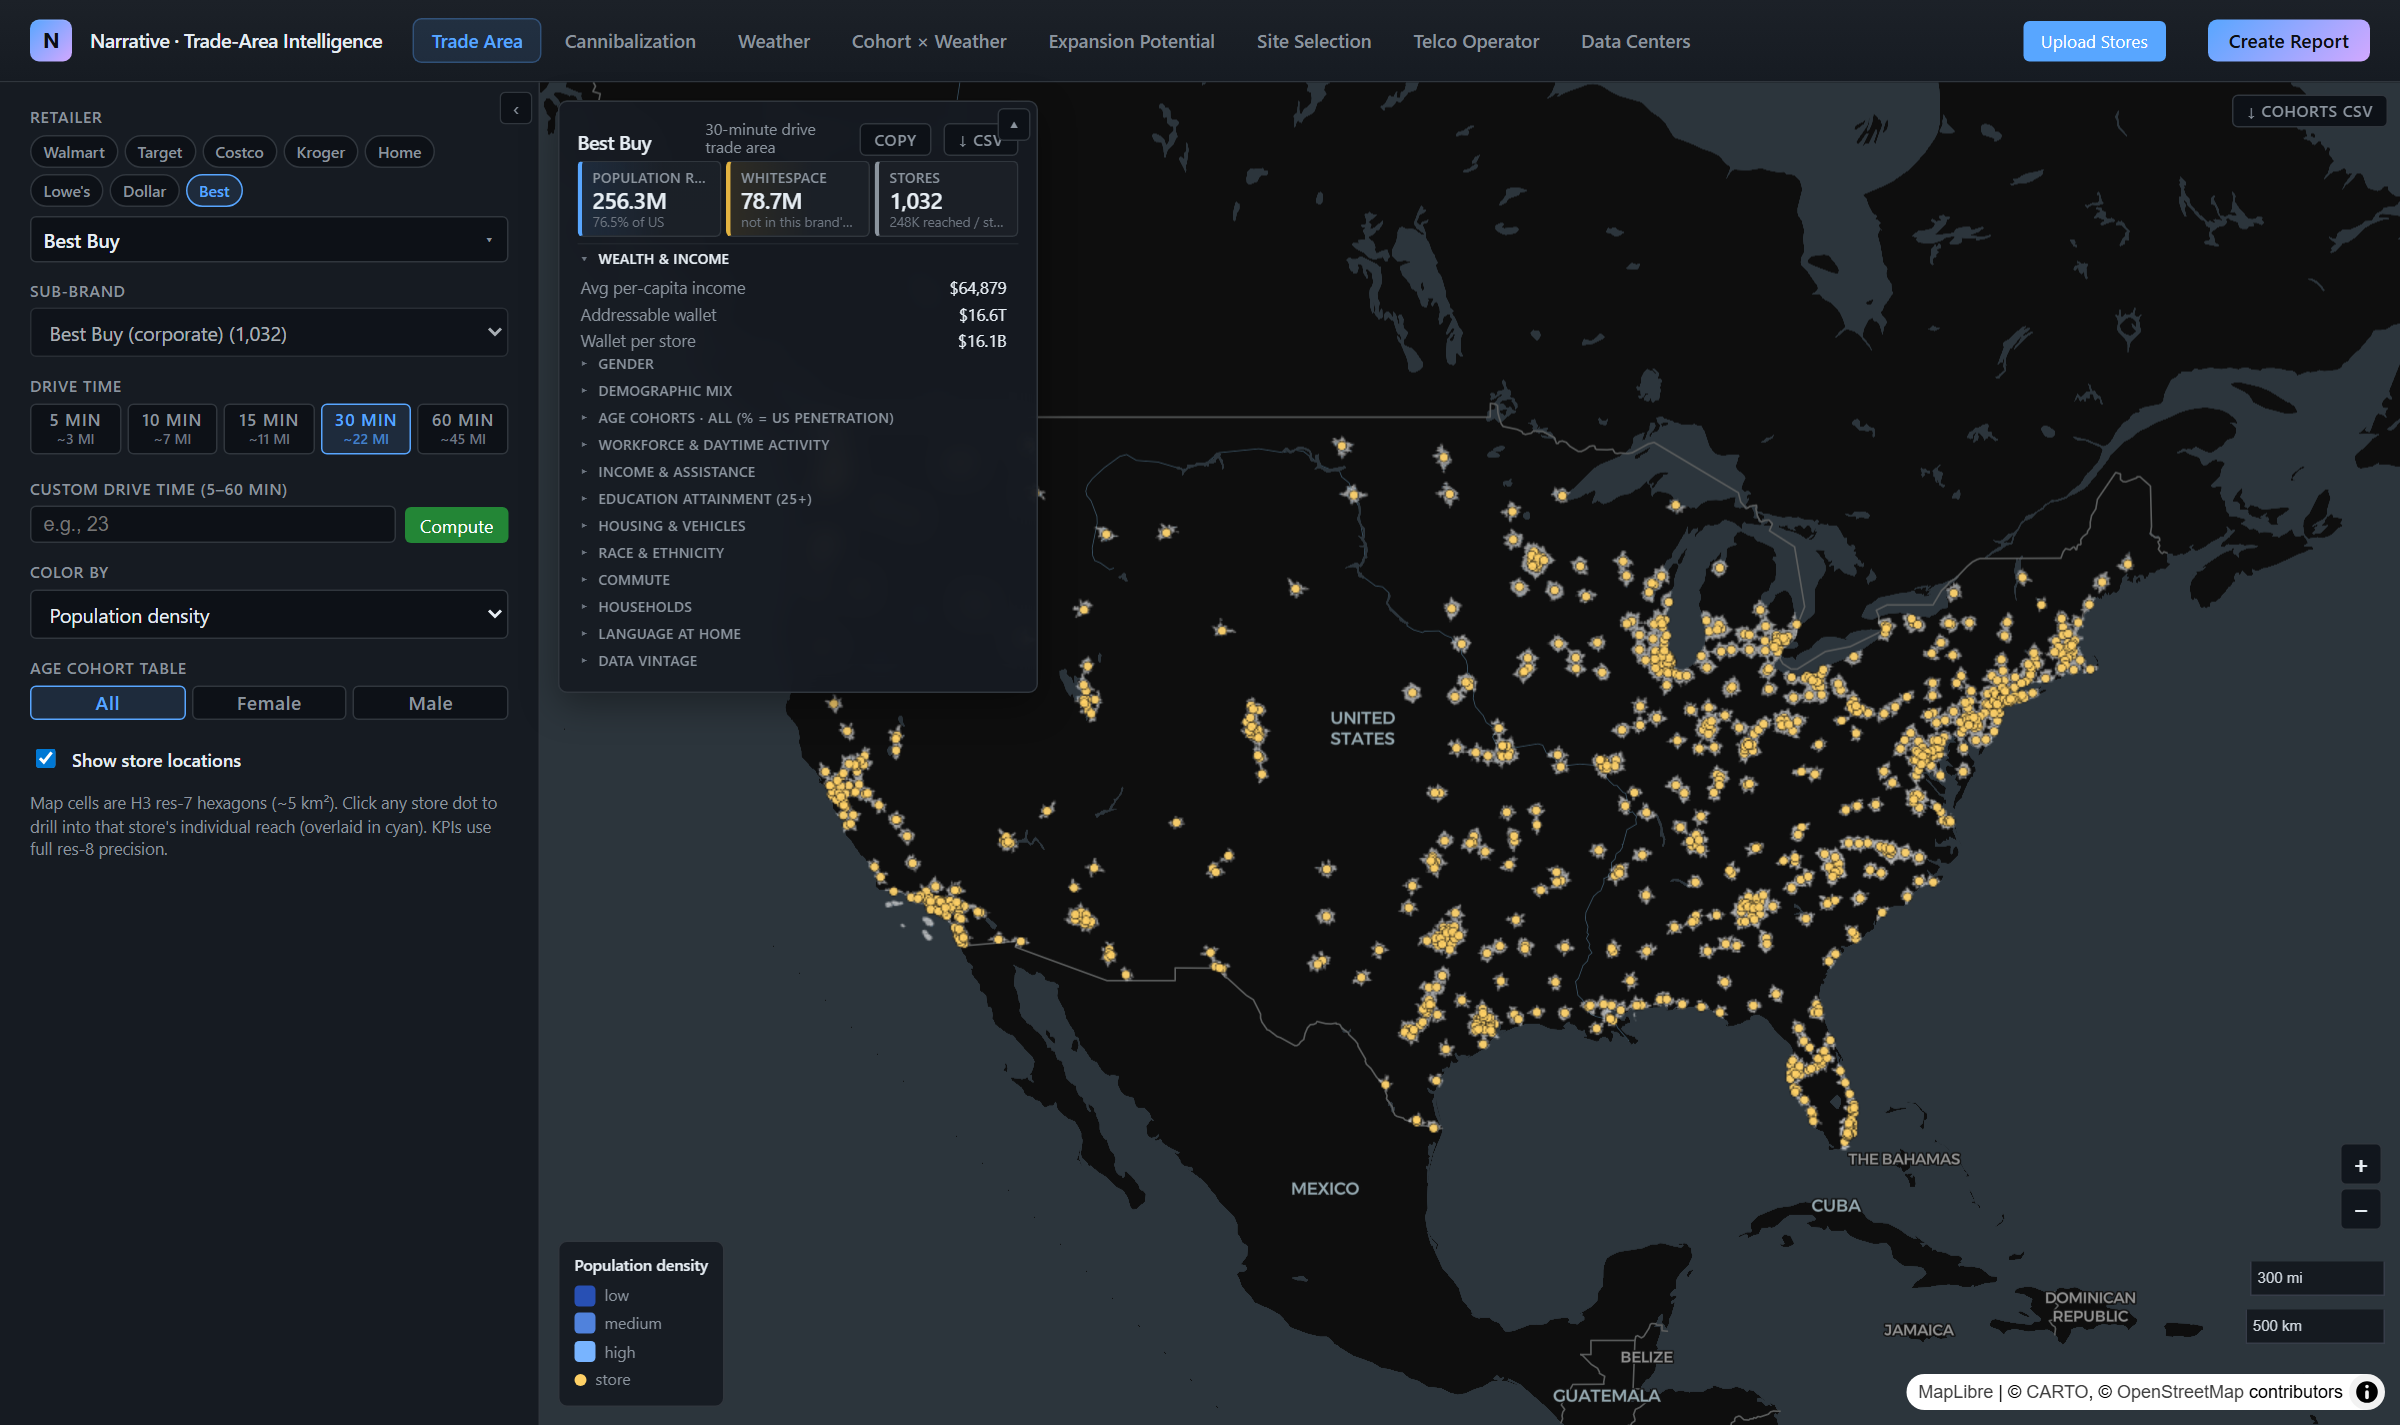Viewport: 2400px width, 1425px height.
Task: Zoom in on the map
Action: click(2360, 1166)
